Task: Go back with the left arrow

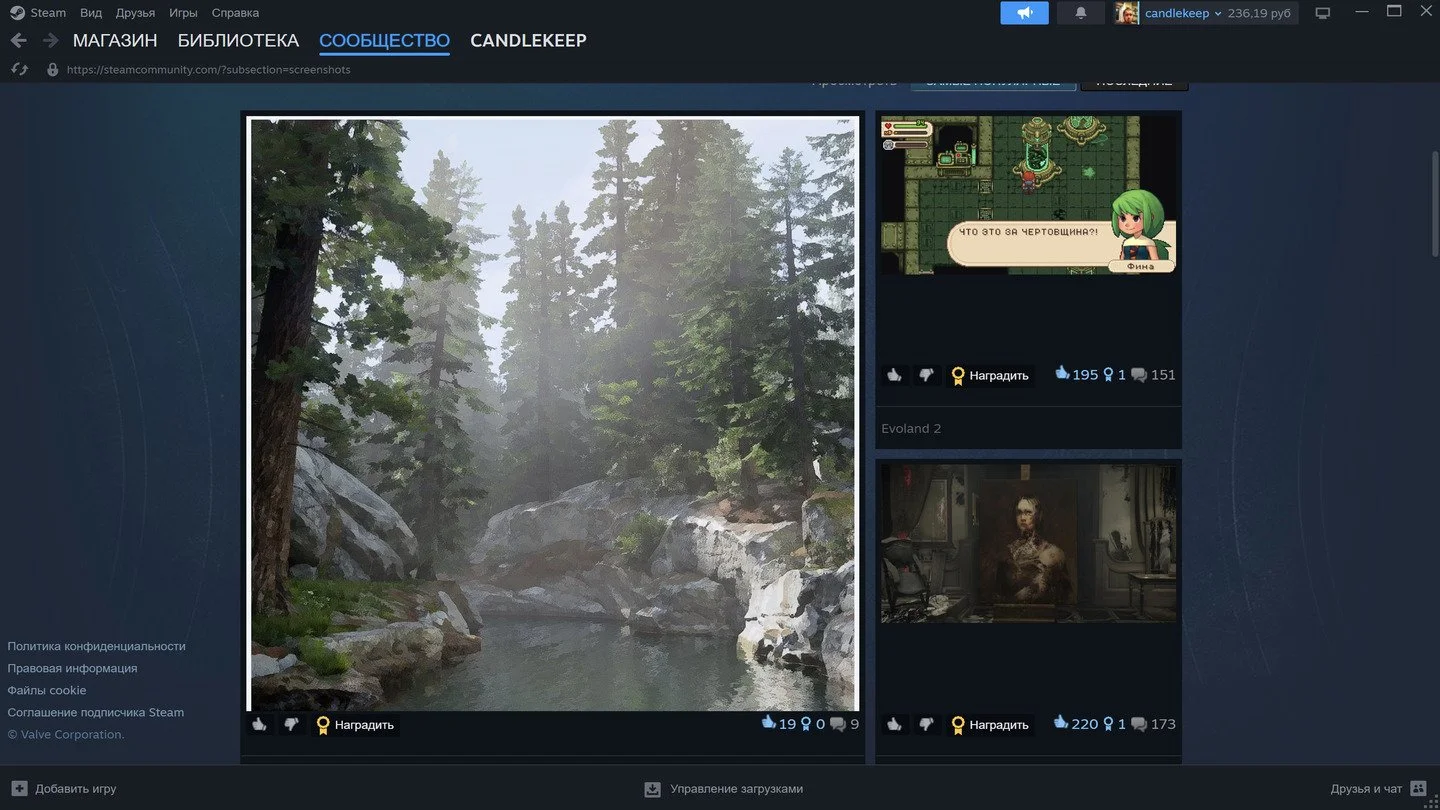Action: 18,41
